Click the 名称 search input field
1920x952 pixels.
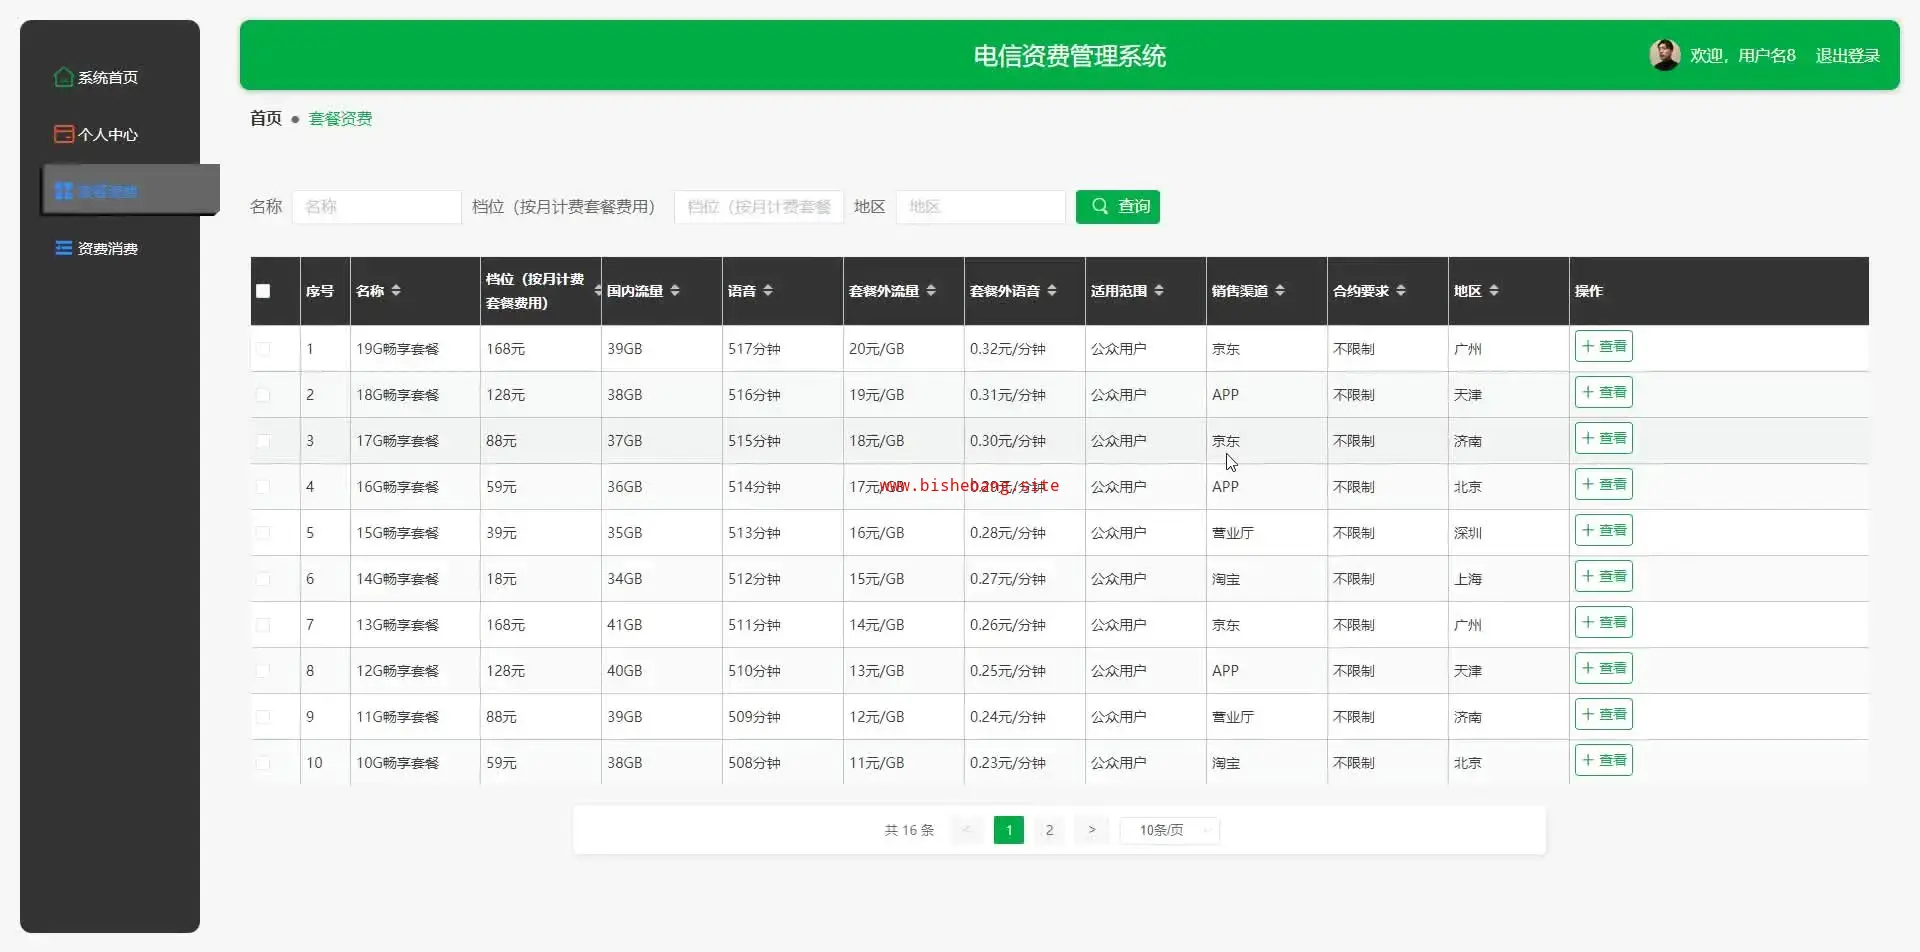377,207
